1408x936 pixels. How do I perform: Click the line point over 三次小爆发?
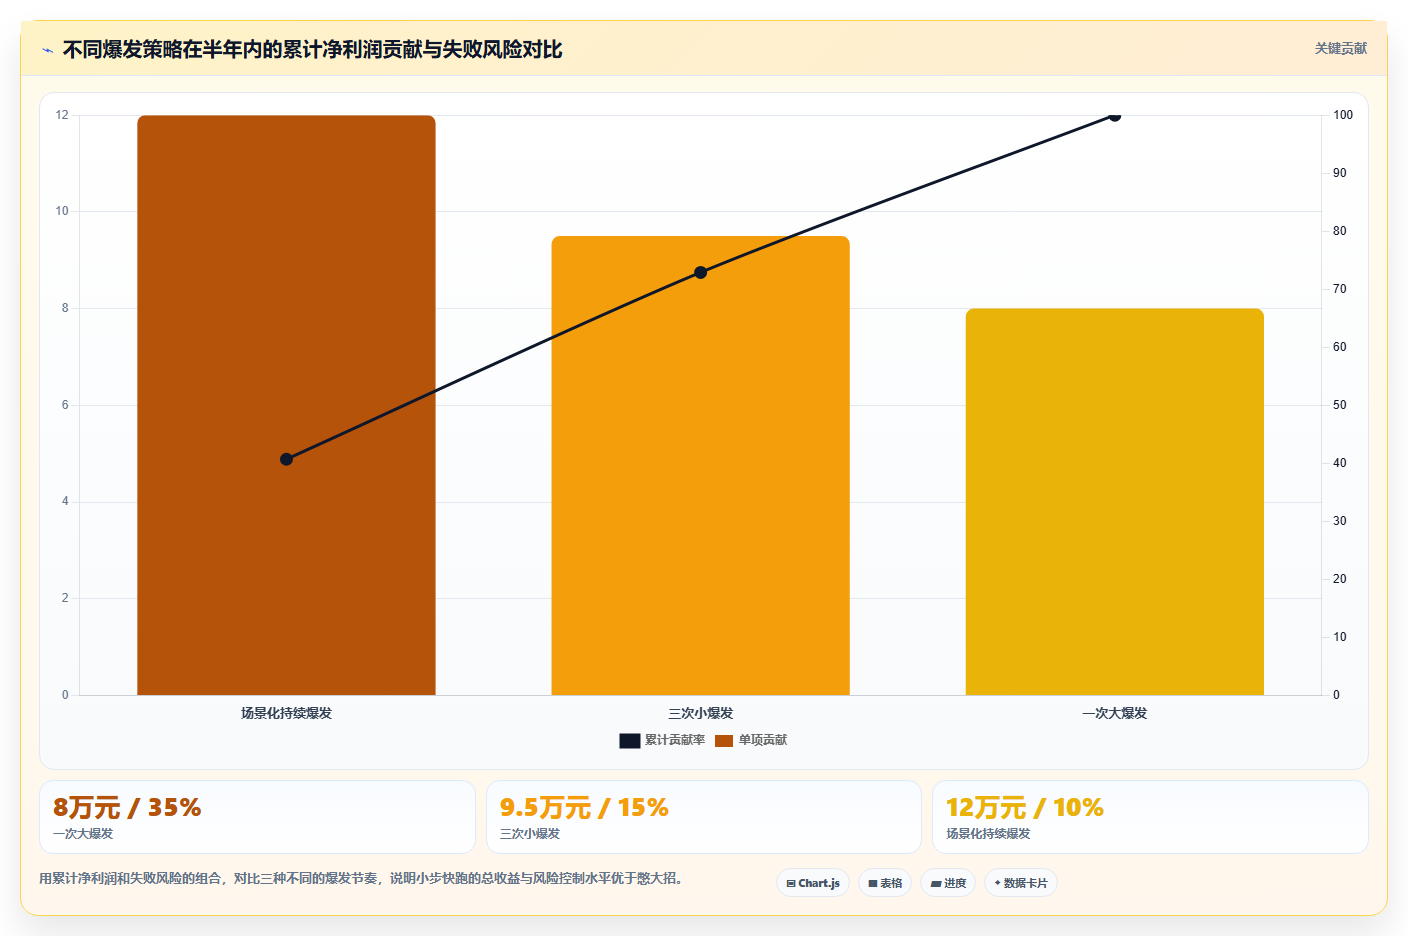[x=700, y=272]
